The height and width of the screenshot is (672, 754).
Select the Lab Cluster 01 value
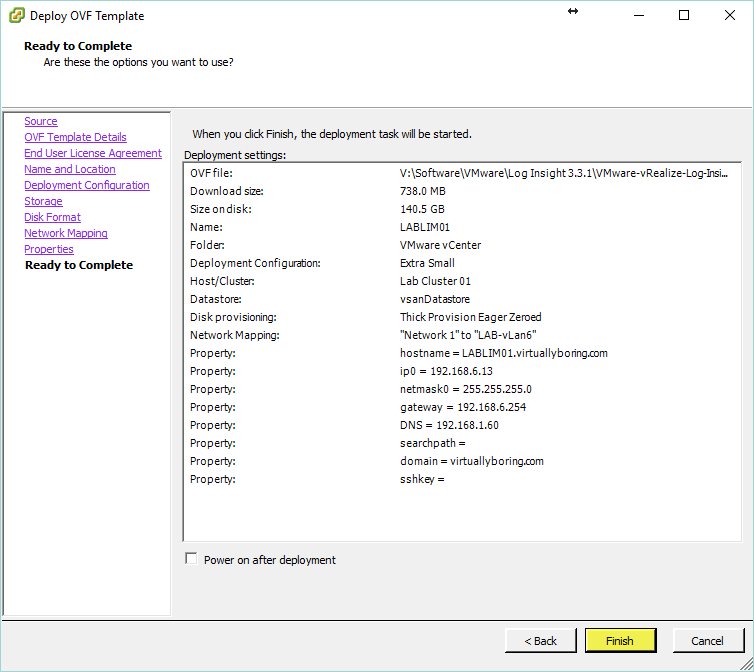pos(435,281)
